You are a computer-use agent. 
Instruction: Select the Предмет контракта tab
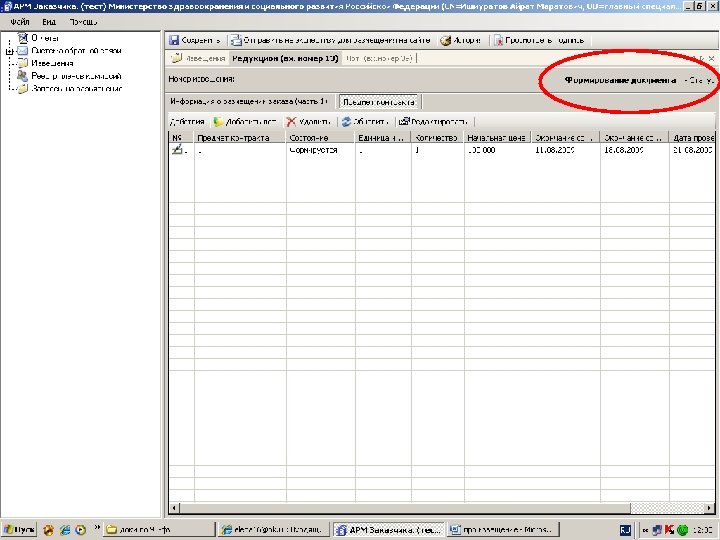point(379,102)
